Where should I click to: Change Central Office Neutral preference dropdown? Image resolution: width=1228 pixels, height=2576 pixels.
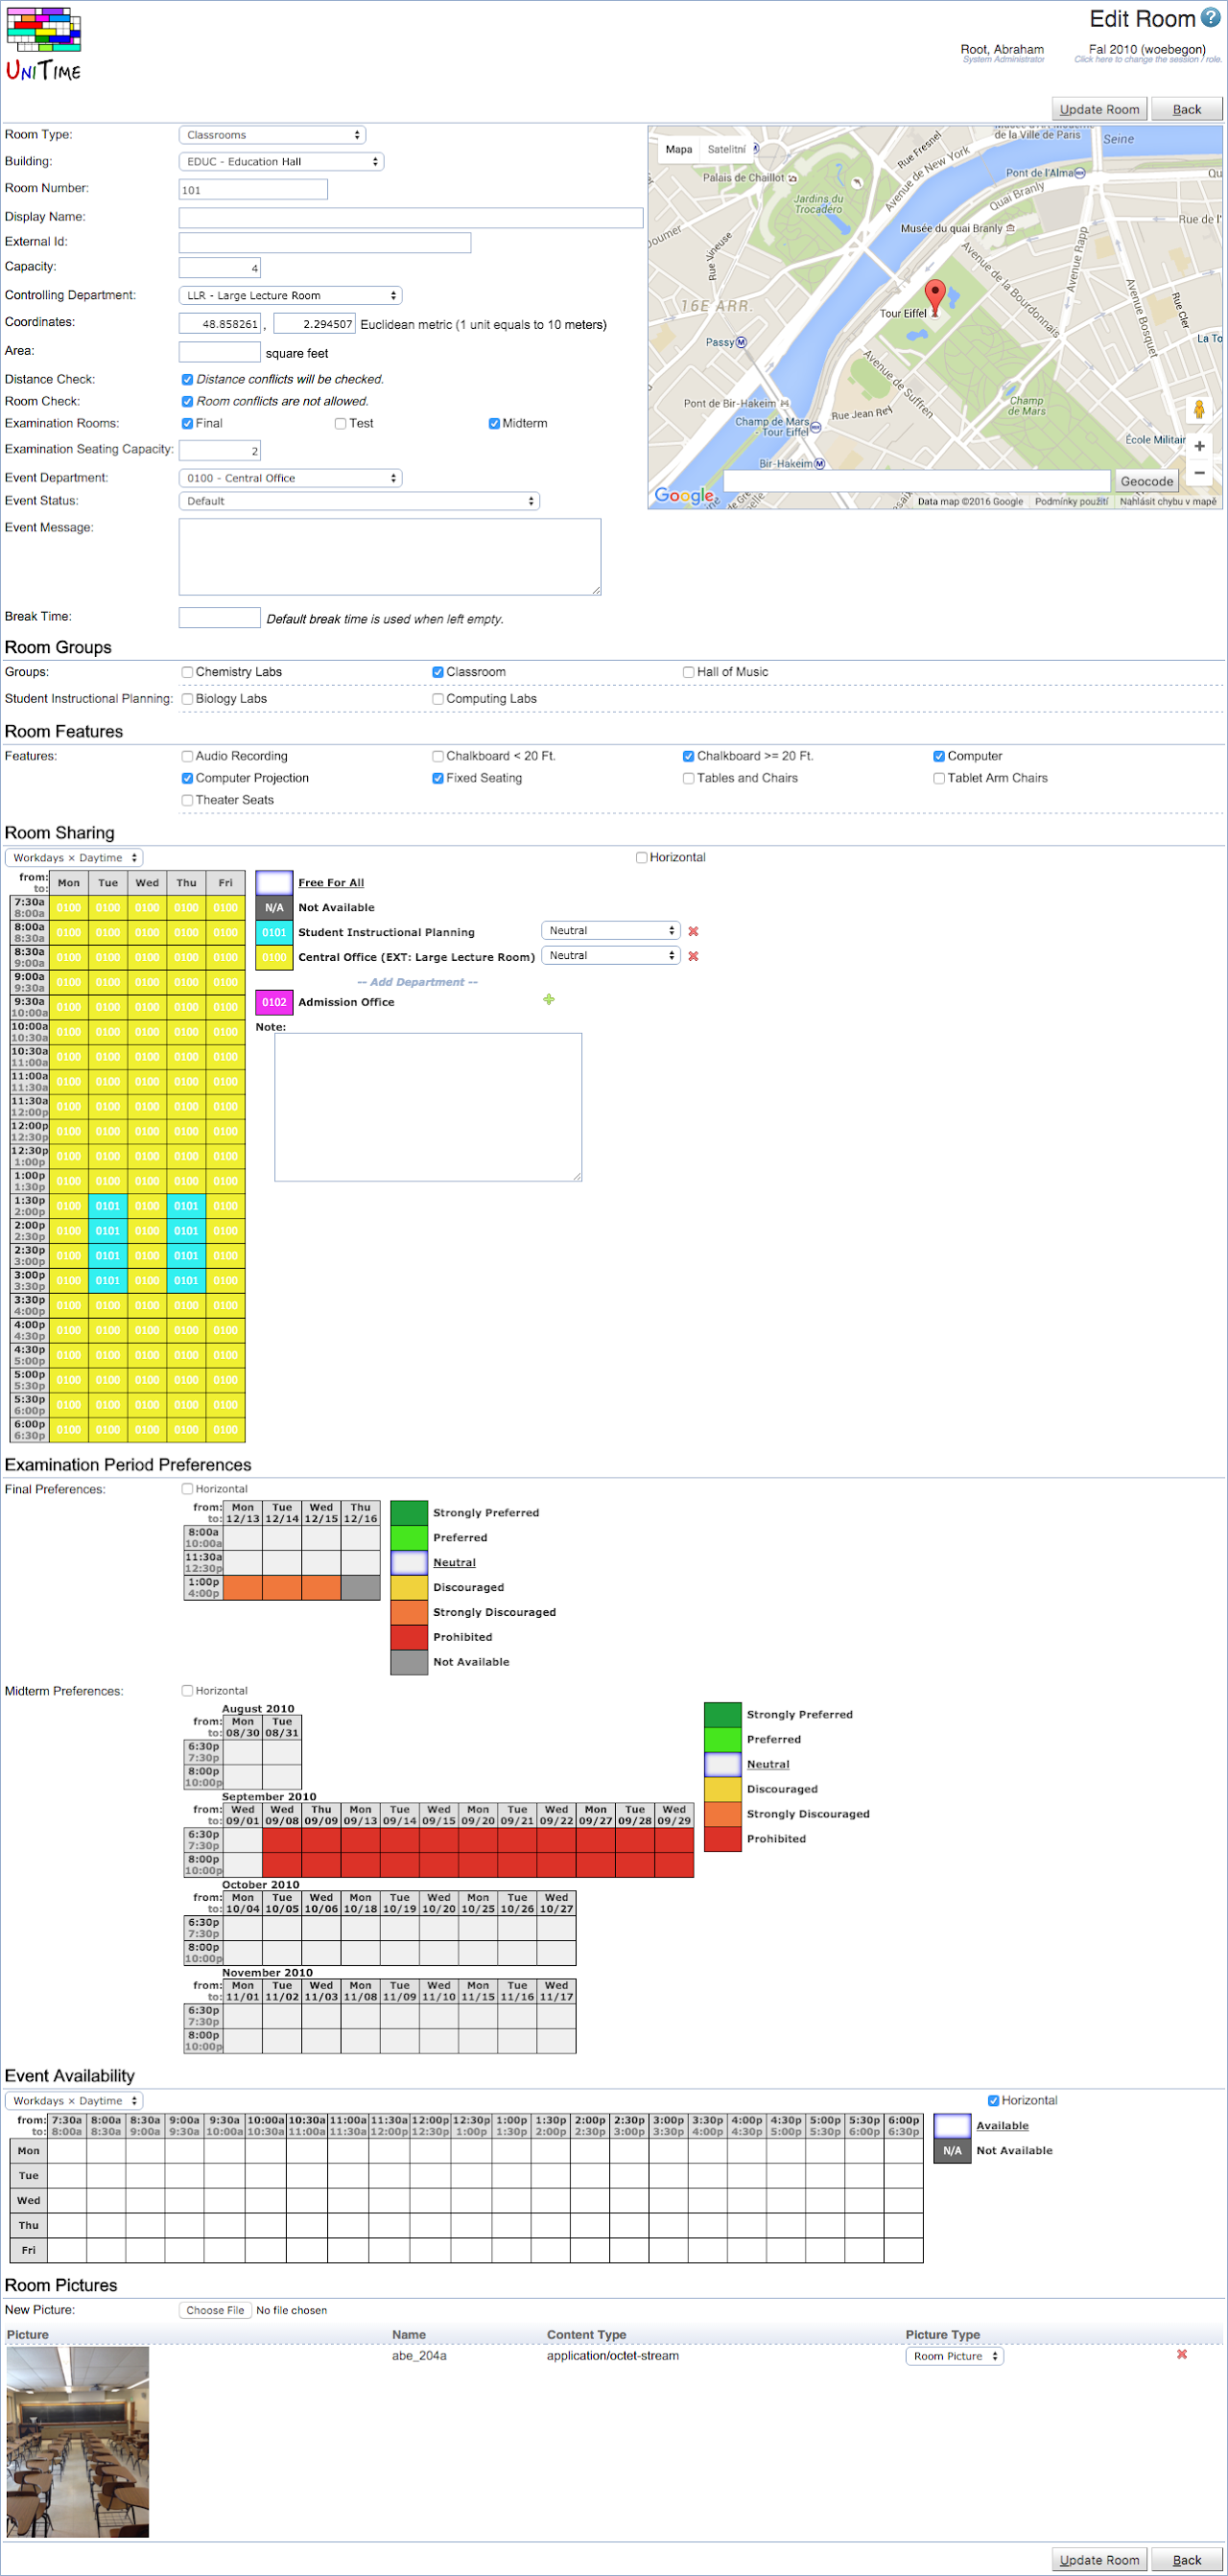(x=610, y=955)
